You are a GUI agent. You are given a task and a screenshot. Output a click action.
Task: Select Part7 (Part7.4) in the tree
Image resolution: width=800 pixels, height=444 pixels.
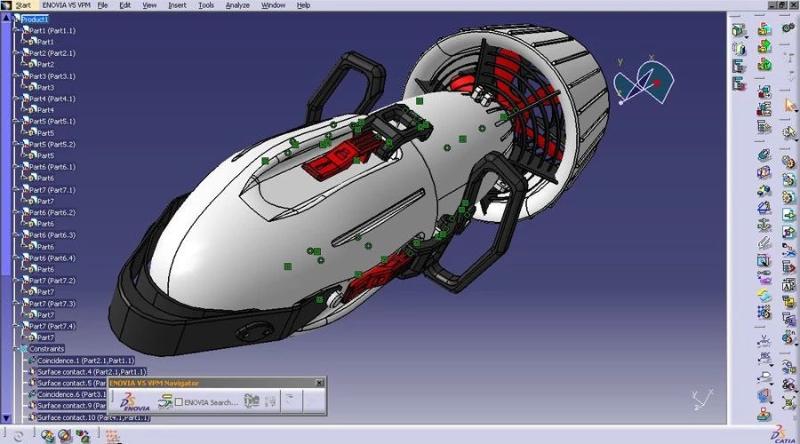(52, 326)
